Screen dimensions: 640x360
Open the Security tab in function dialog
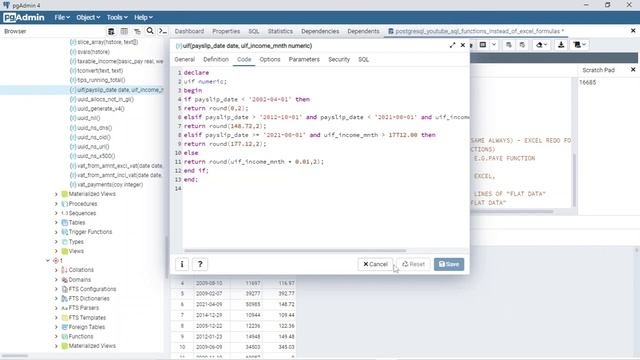pos(339,60)
